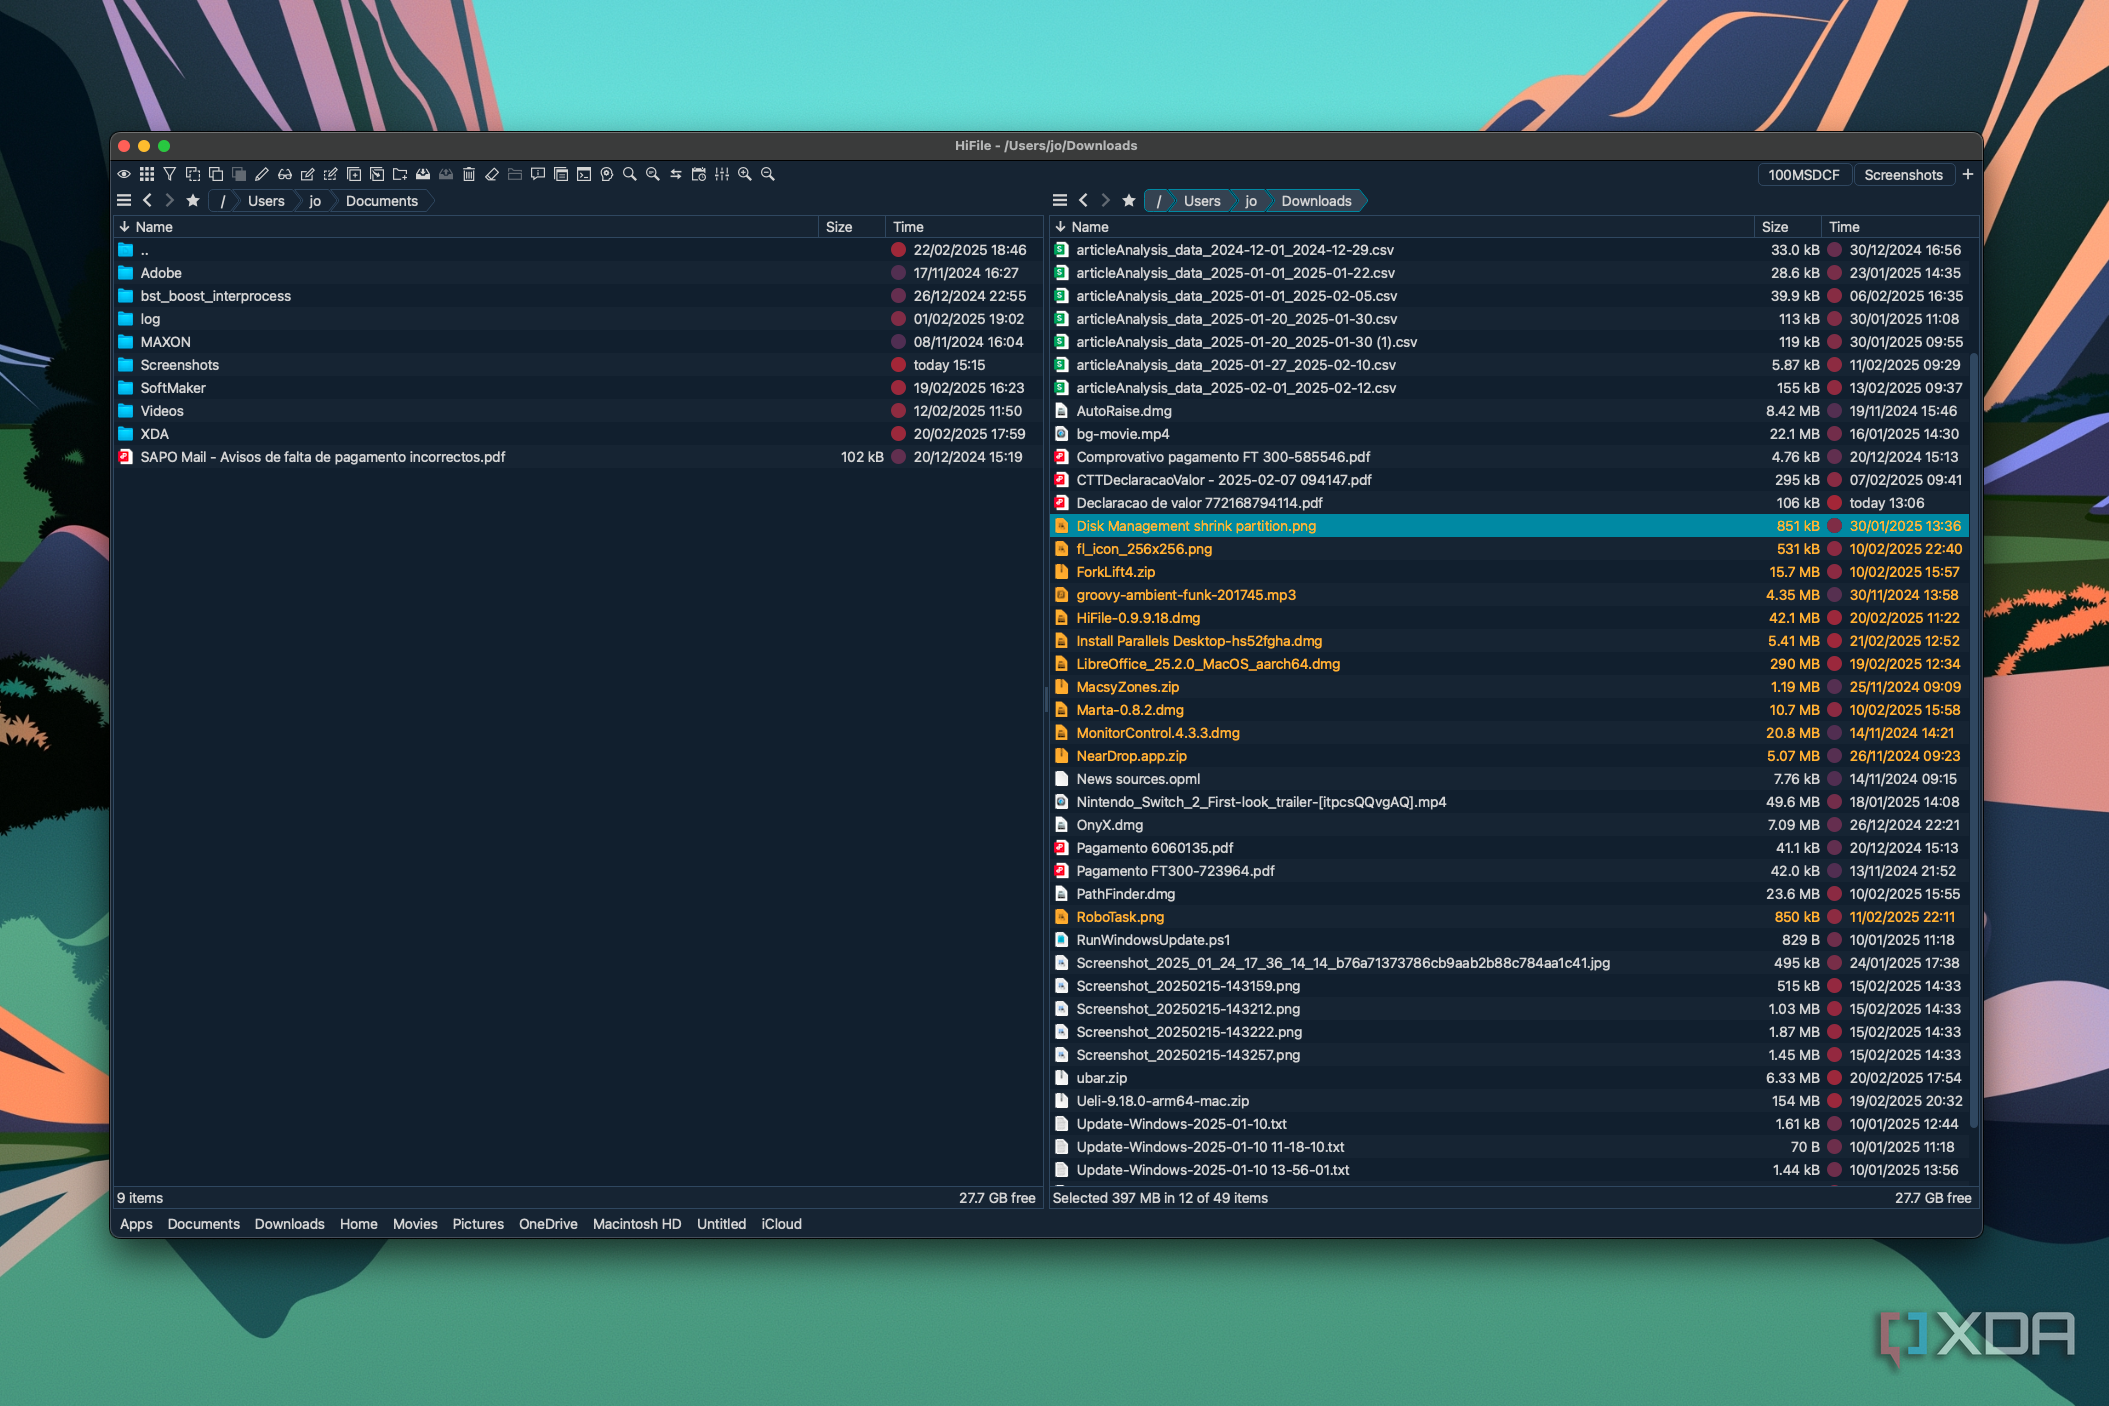This screenshot has width=2109, height=1406.
Task: Select the rename pencil icon
Action: click(x=262, y=174)
